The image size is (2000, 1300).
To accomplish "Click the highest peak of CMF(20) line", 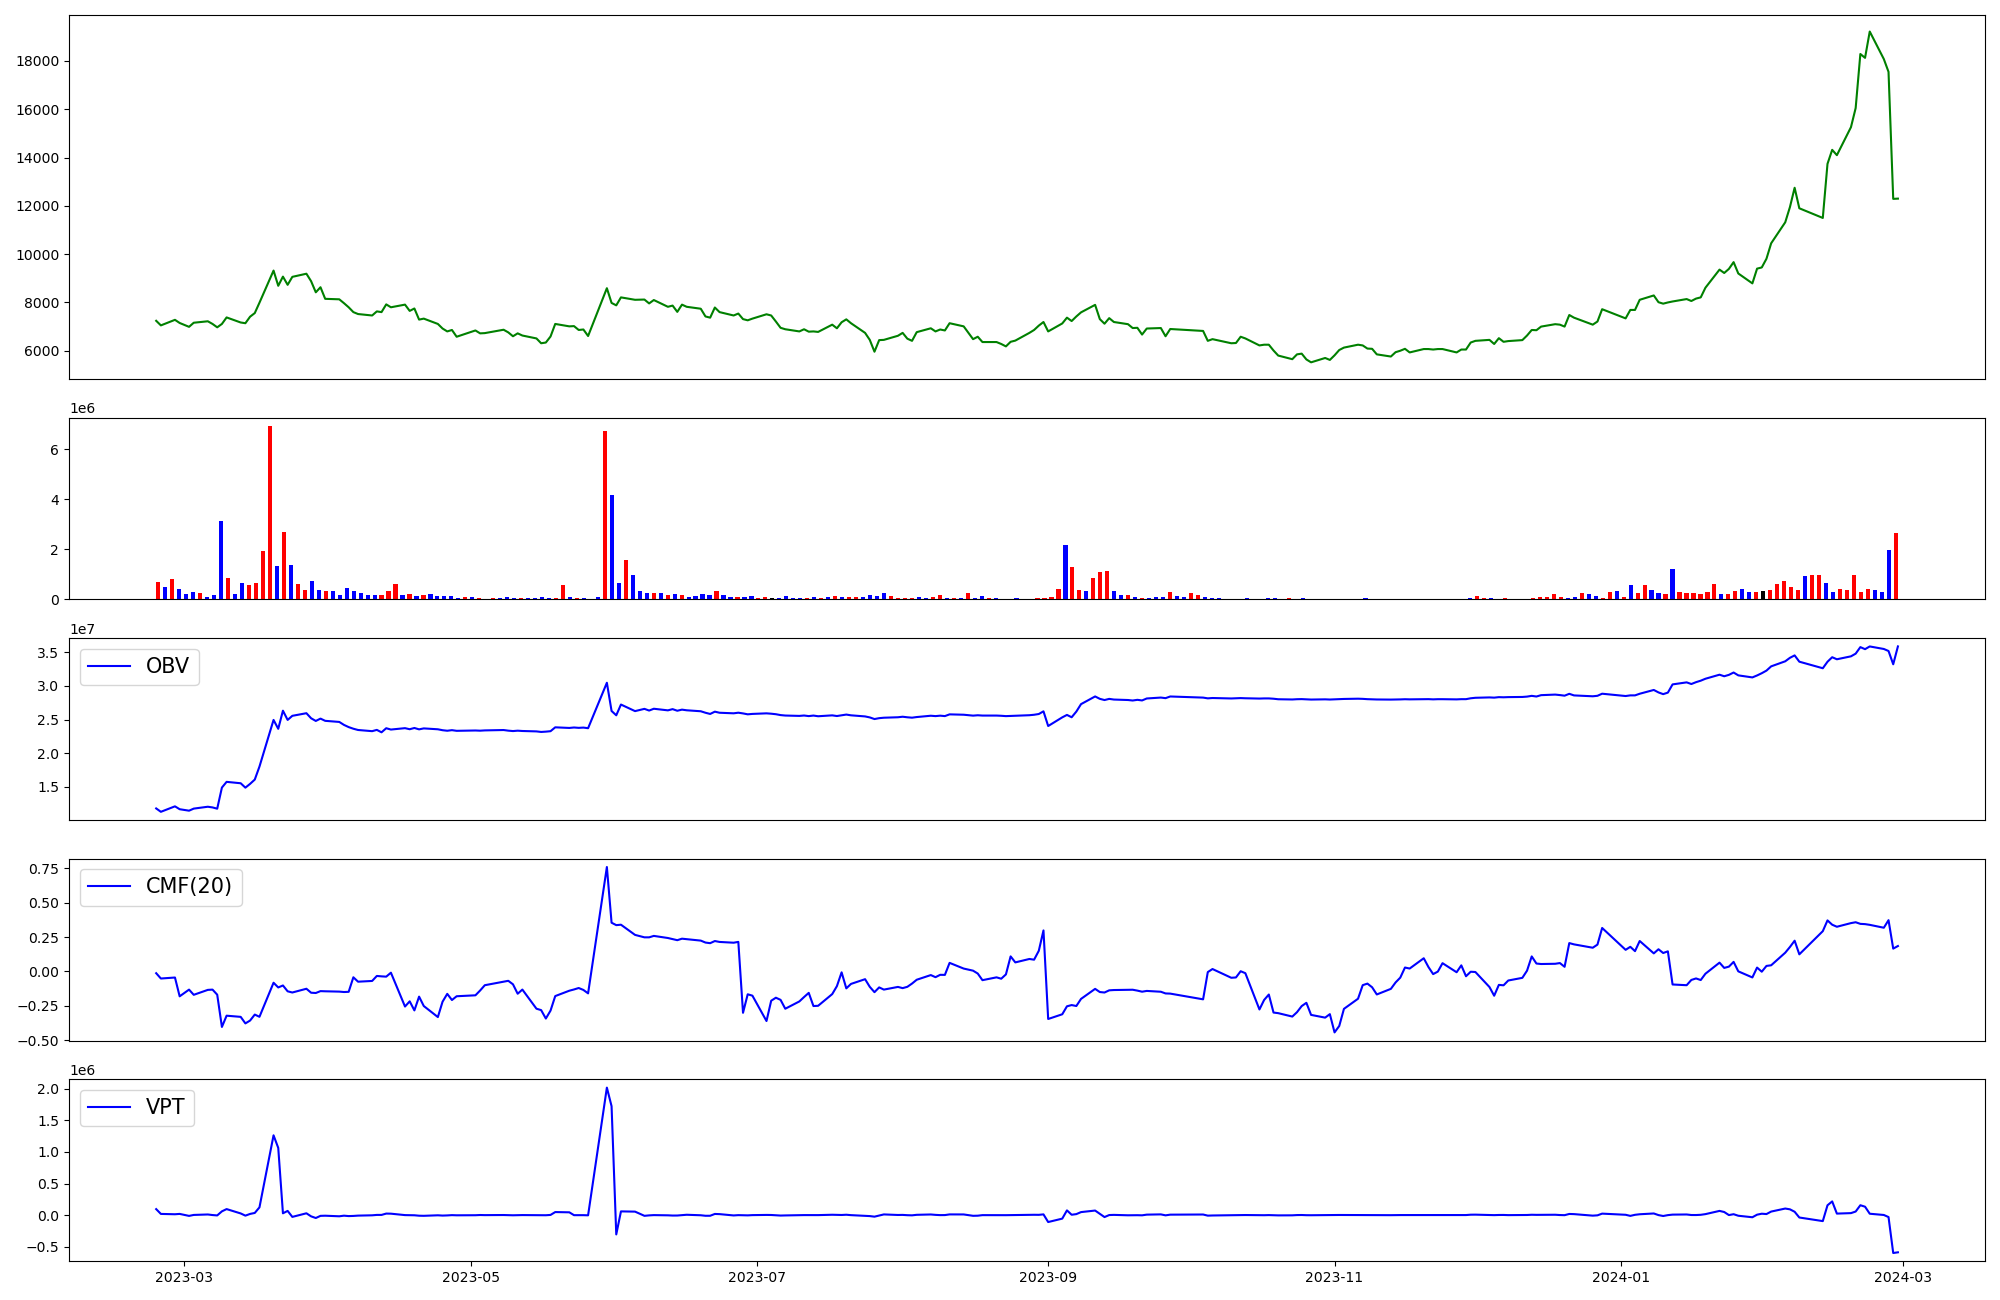I will (x=606, y=868).
